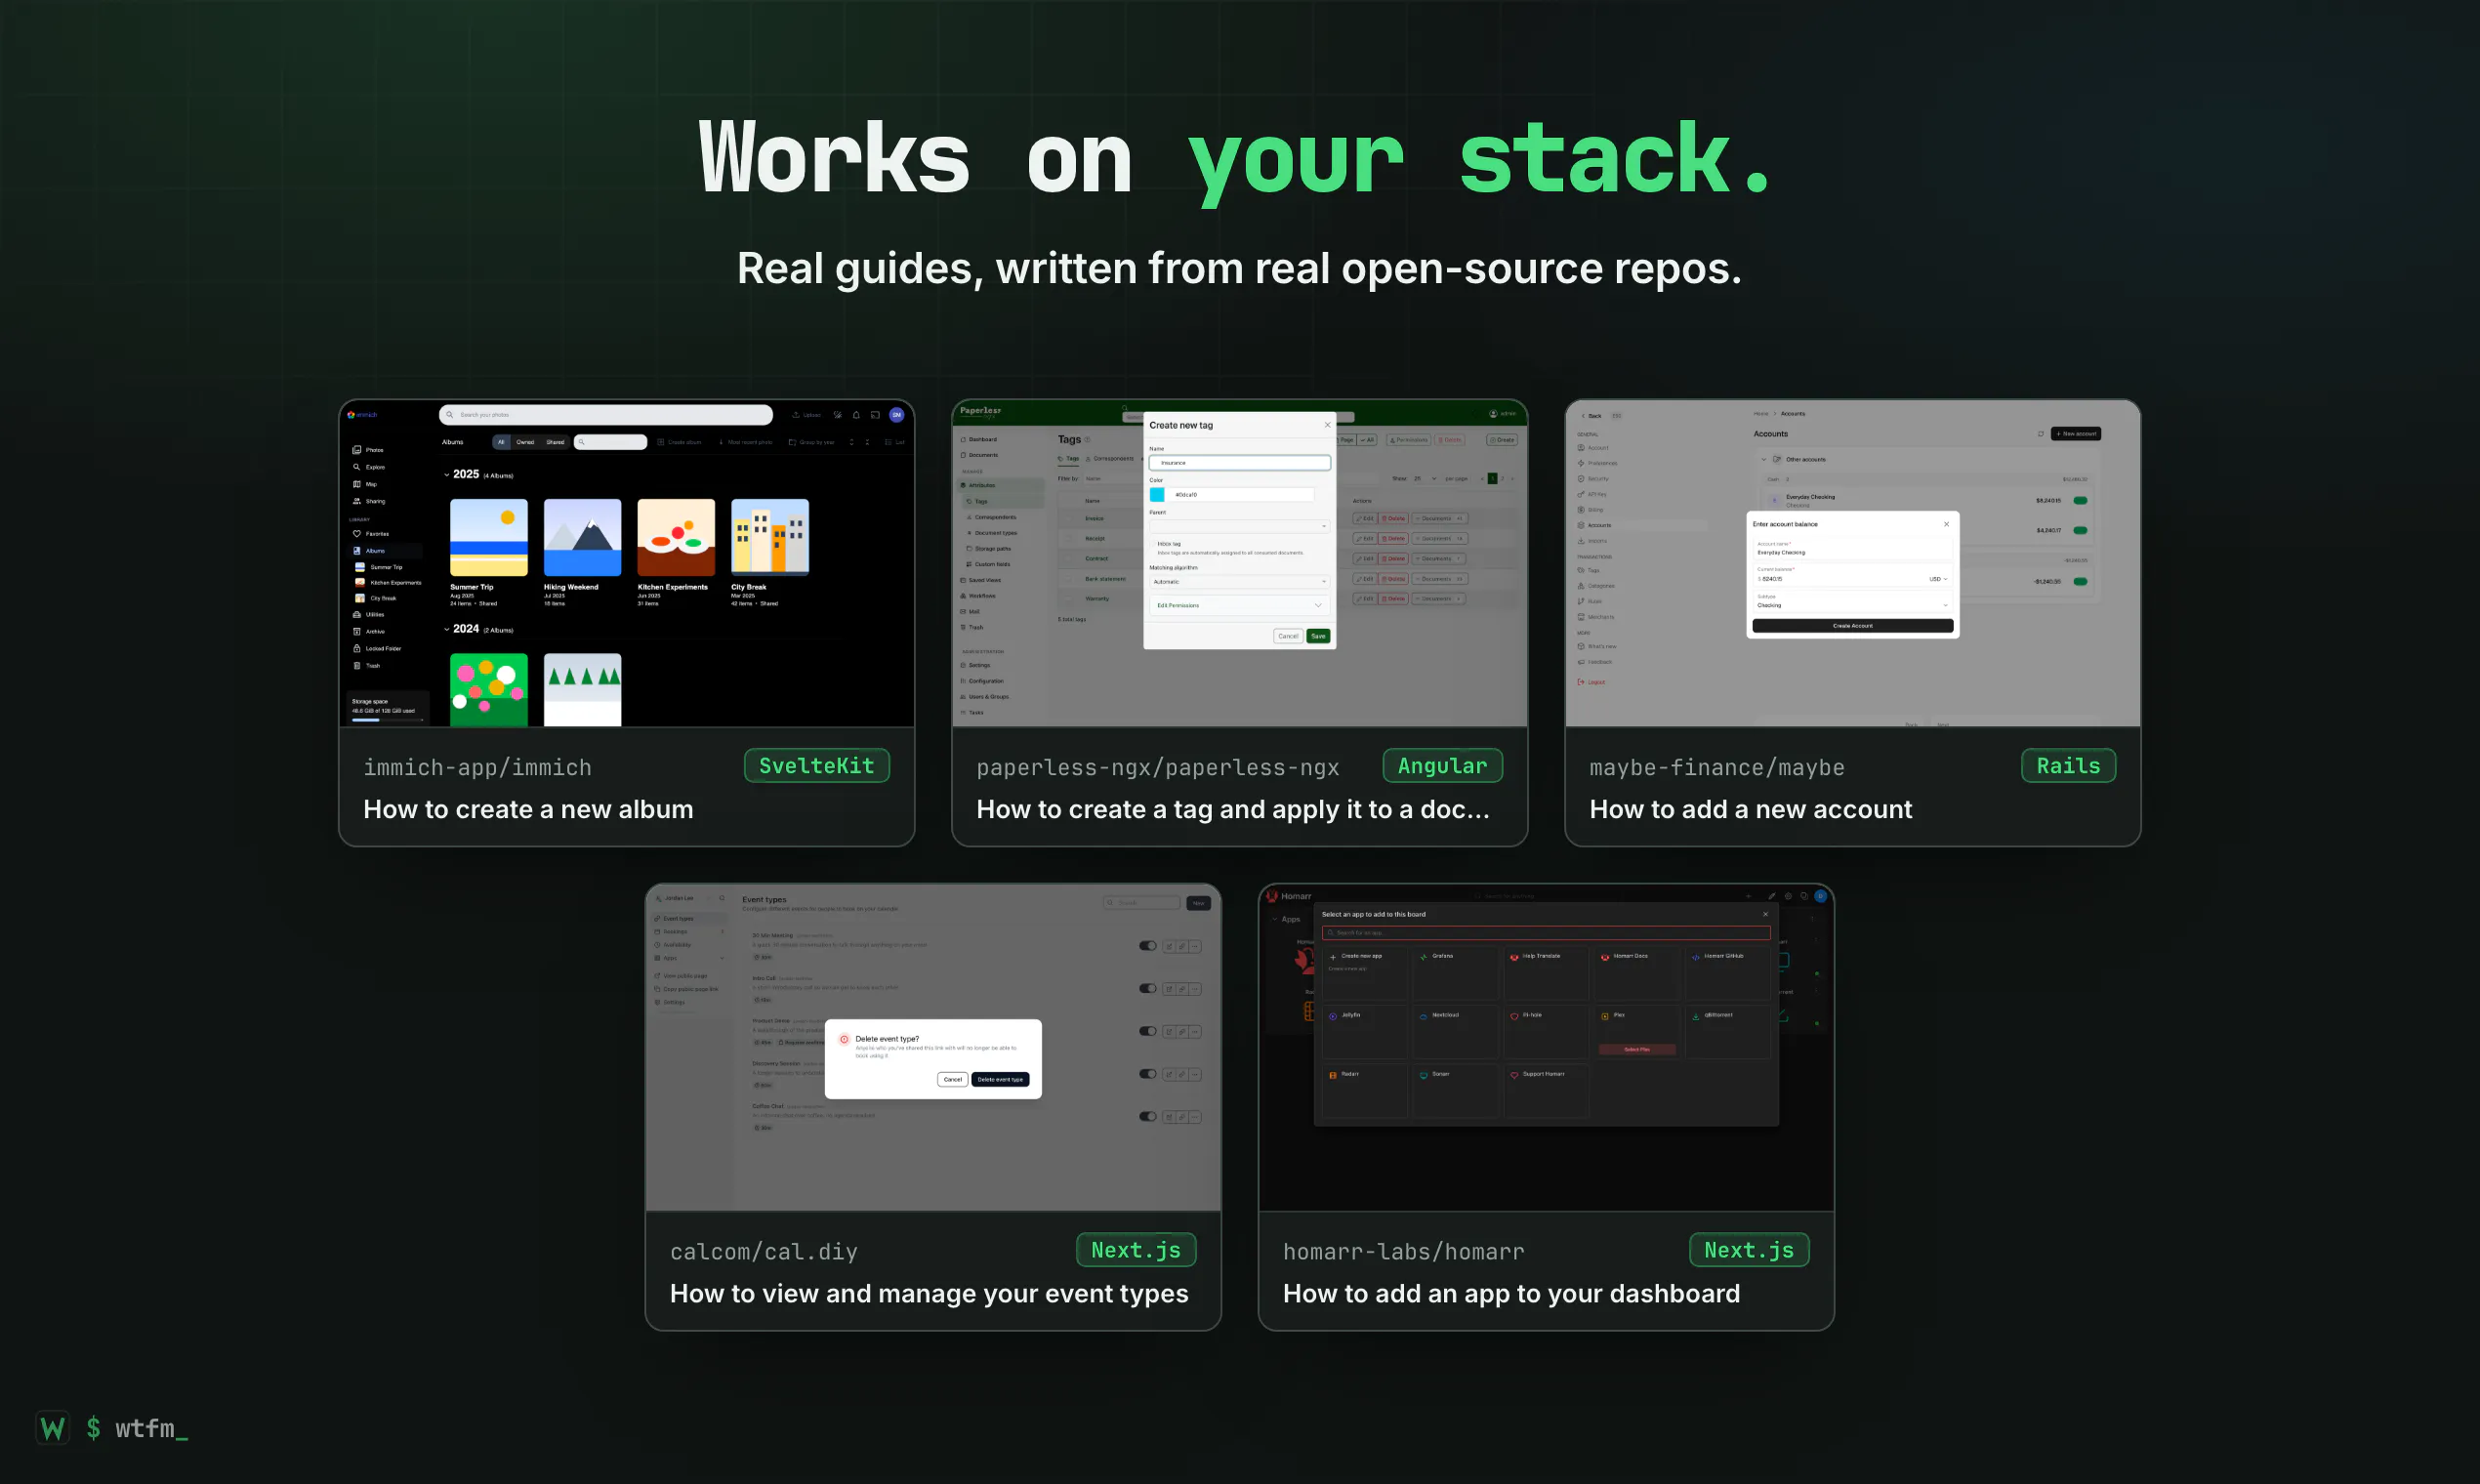Collapse the 2024 albums group

447,629
